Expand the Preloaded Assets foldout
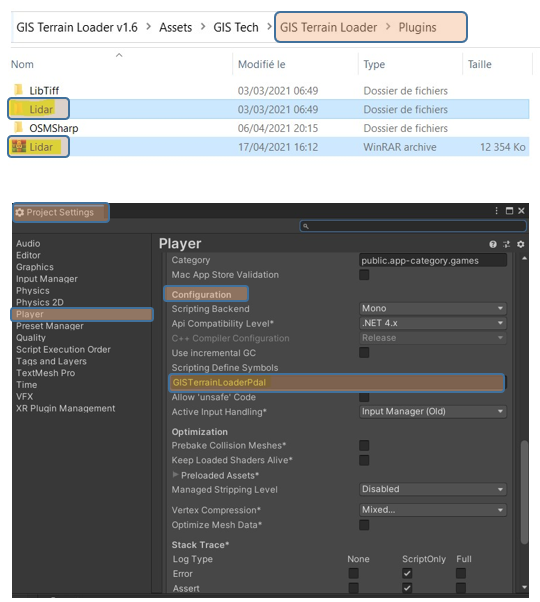The height and width of the screenshot is (602, 540). point(175,475)
